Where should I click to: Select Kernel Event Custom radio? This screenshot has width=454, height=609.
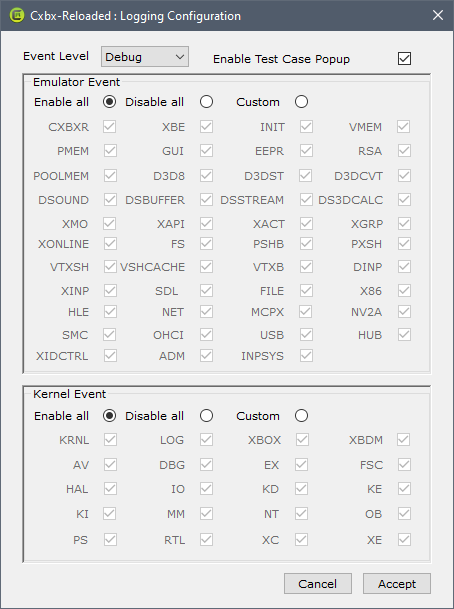pos(301,416)
